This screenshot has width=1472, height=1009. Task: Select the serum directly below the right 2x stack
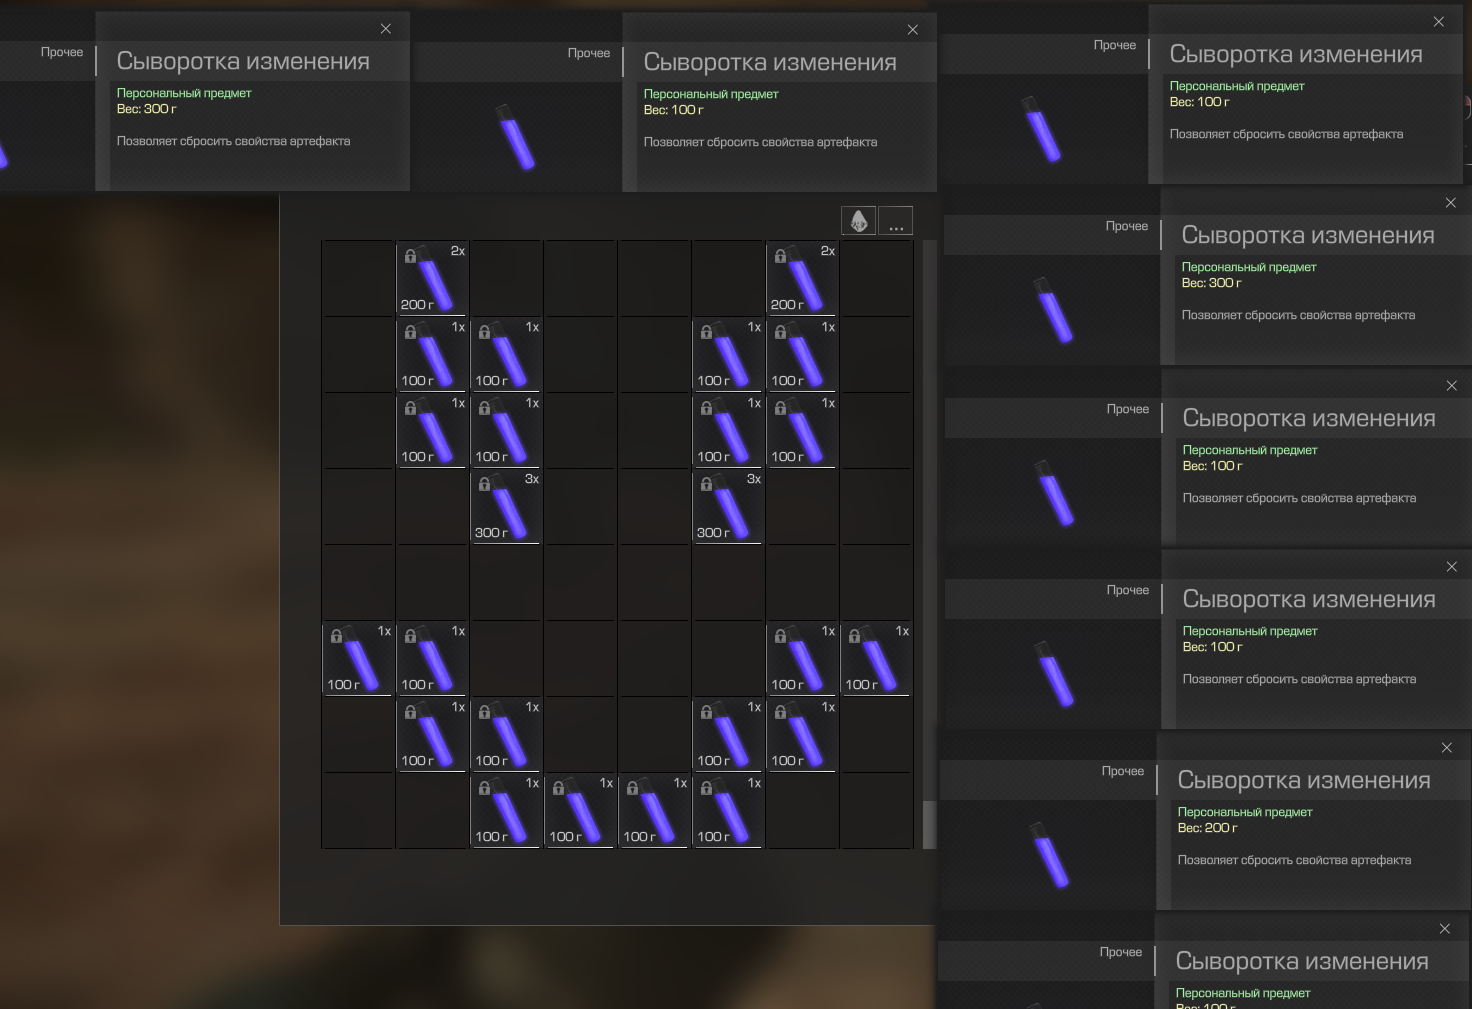(x=802, y=354)
